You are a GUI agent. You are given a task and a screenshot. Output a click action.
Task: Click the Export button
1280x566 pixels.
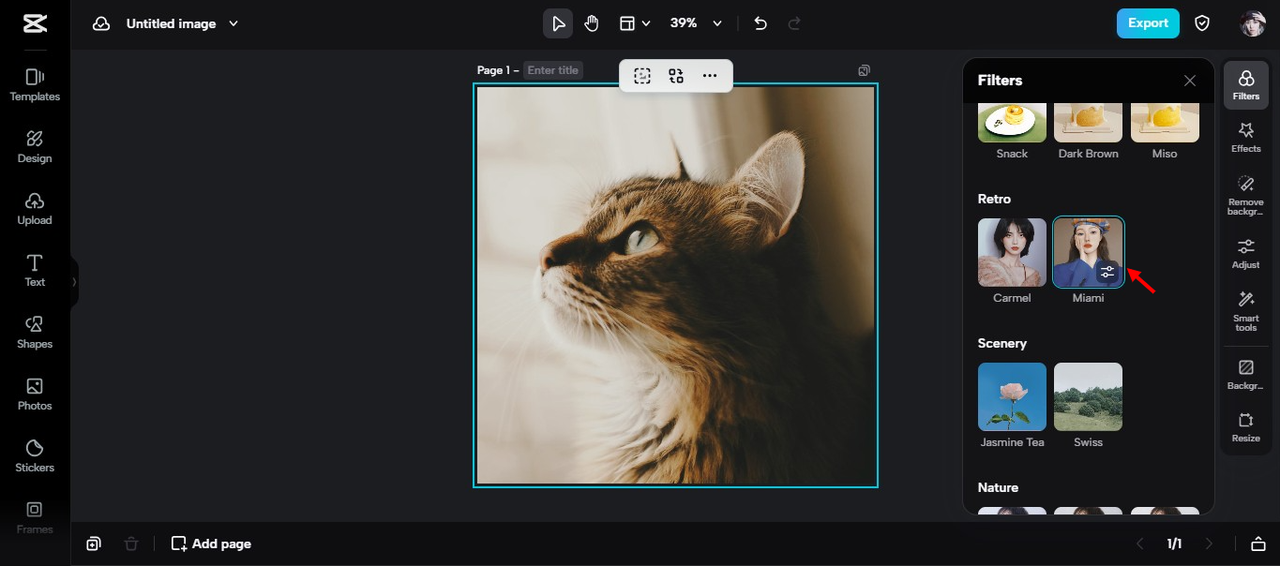point(1148,23)
